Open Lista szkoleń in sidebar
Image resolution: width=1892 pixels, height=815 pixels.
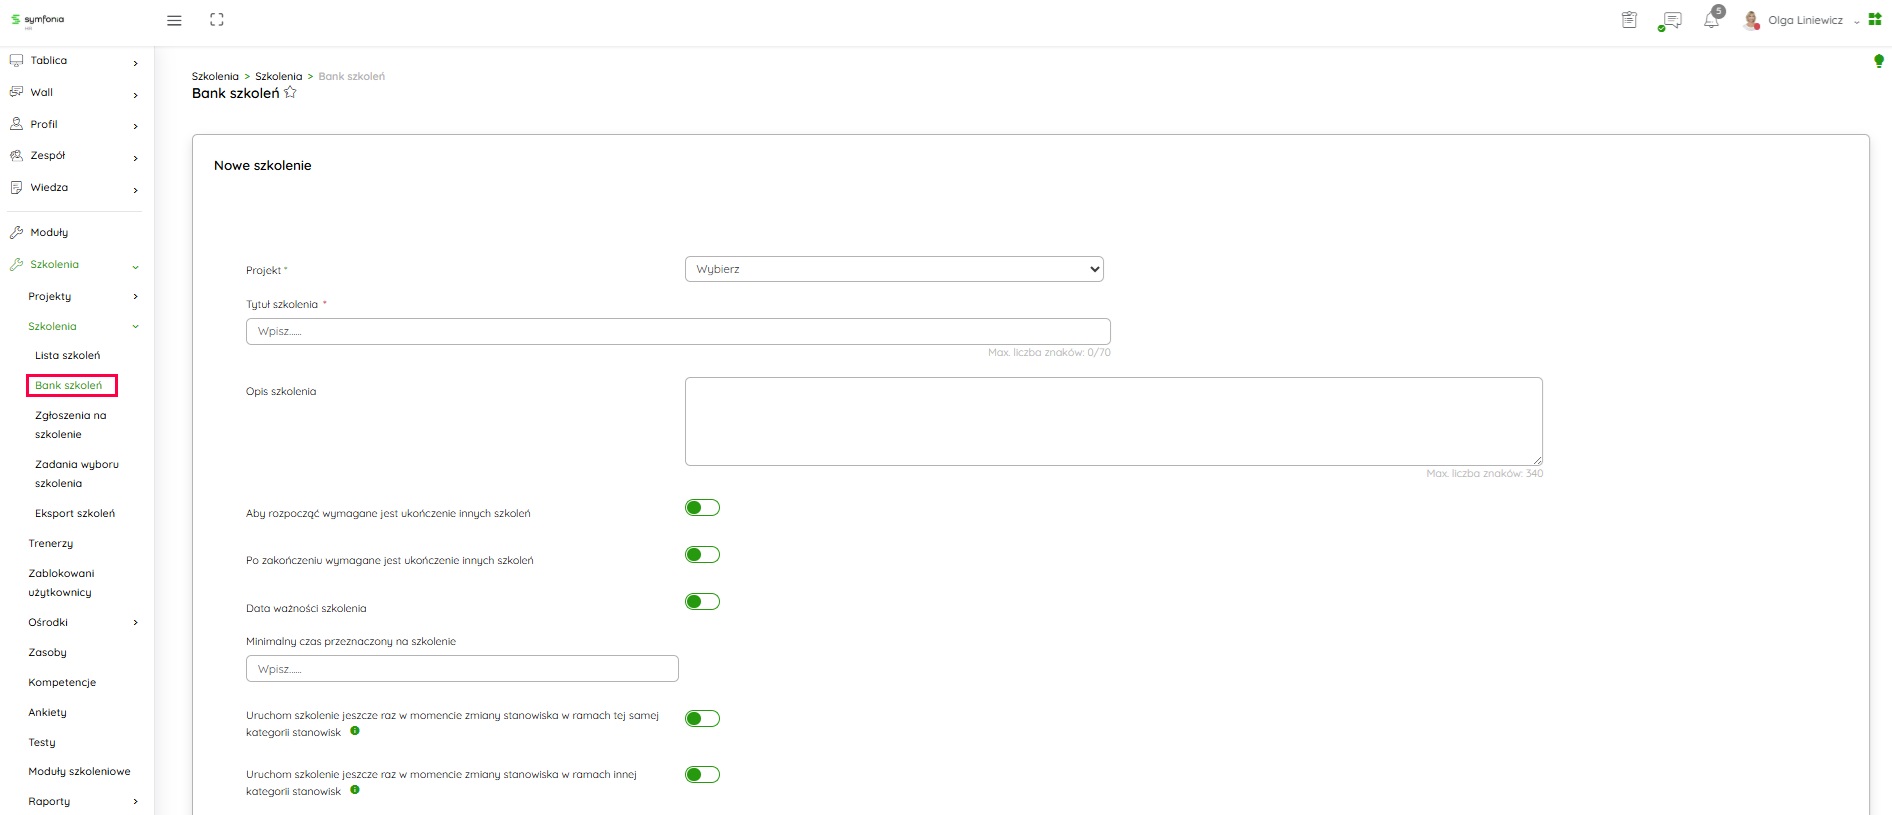coord(67,355)
